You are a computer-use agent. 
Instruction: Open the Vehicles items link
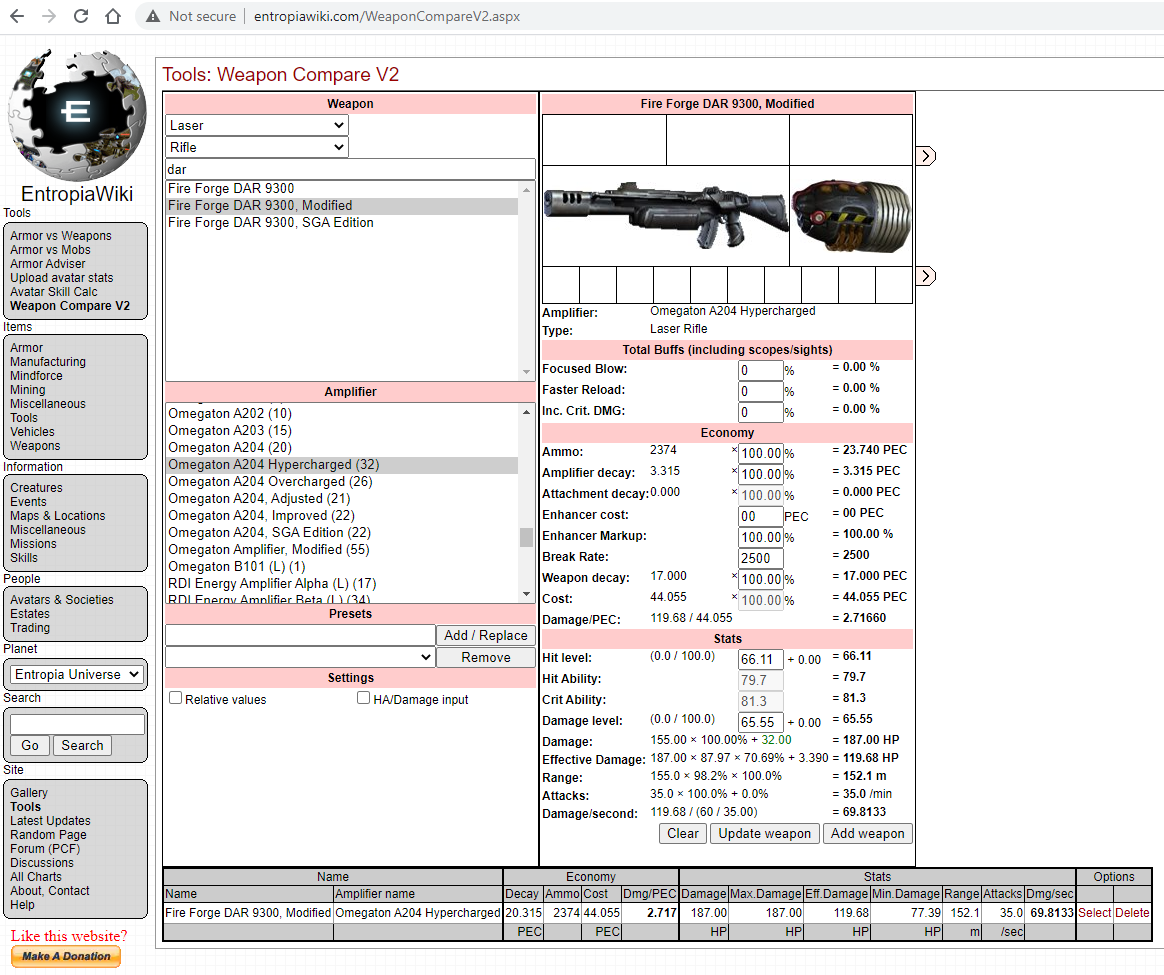tap(32, 431)
